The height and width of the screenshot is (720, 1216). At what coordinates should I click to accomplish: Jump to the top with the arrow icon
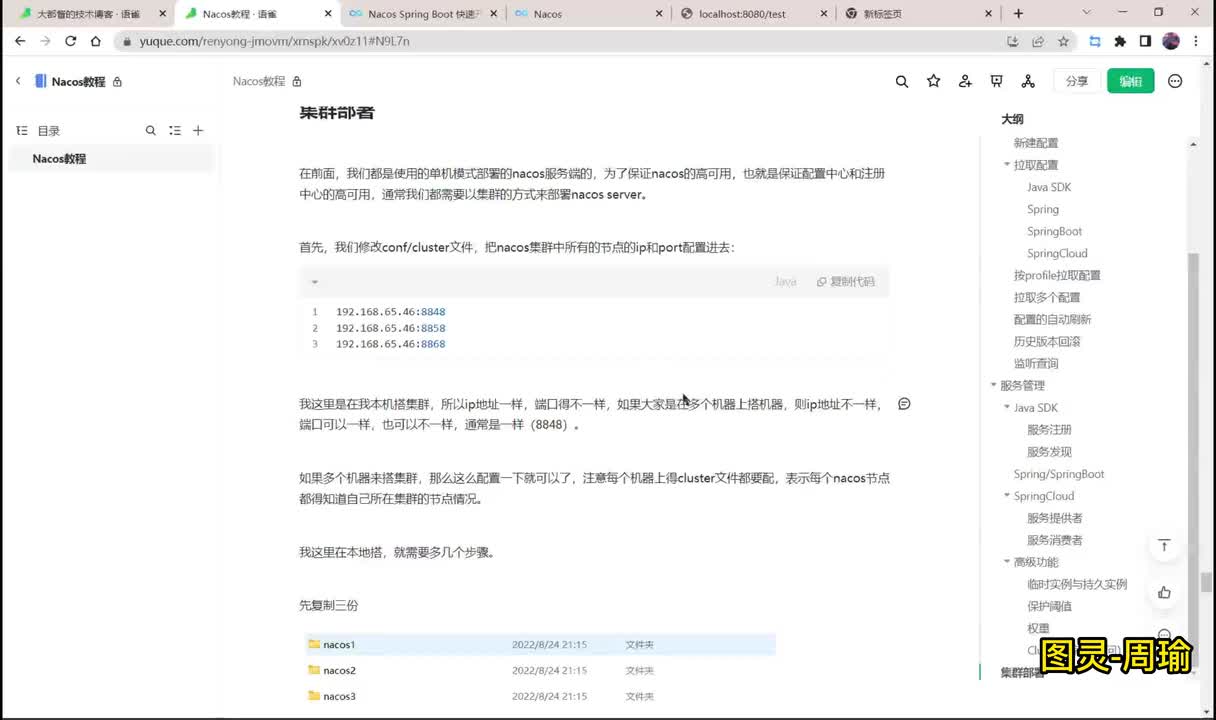pos(1164,545)
